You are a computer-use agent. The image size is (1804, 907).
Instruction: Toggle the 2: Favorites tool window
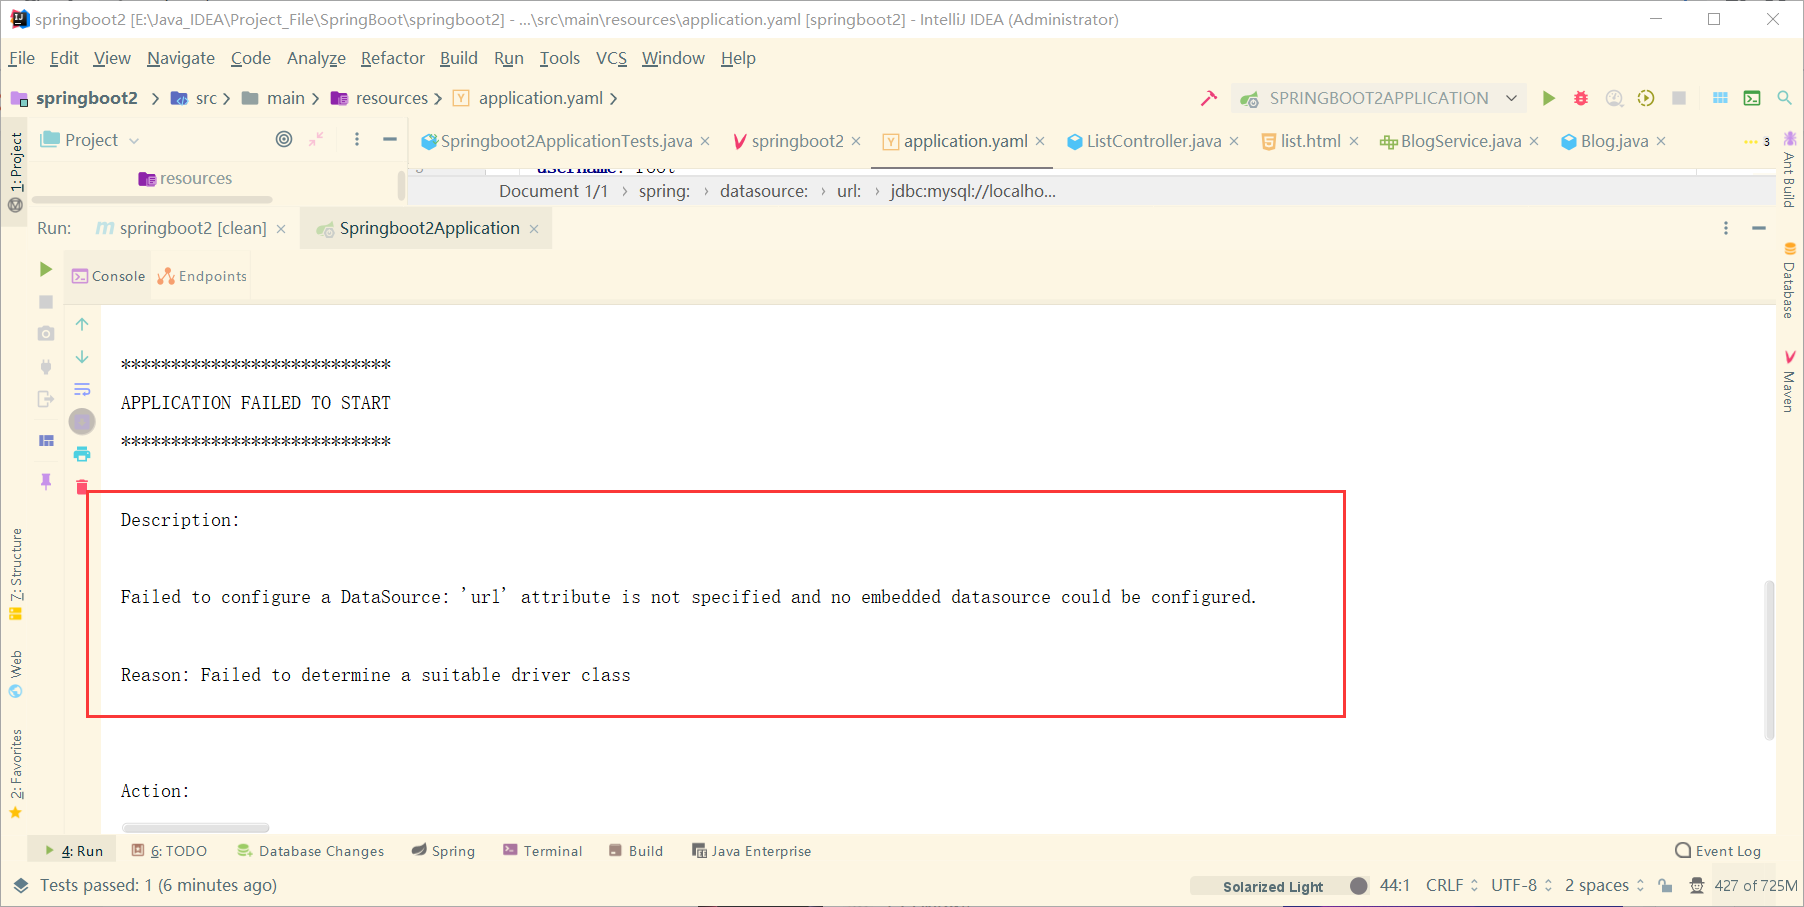tap(15, 774)
